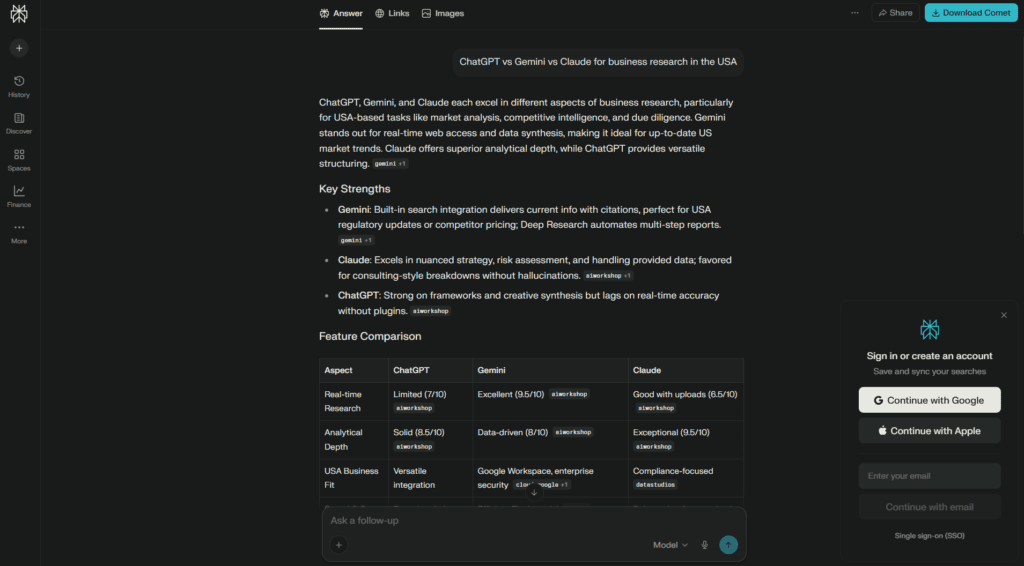Open Finance in the sidebar
The height and width of the screenshot is (566, 1024).
point(19,197)
